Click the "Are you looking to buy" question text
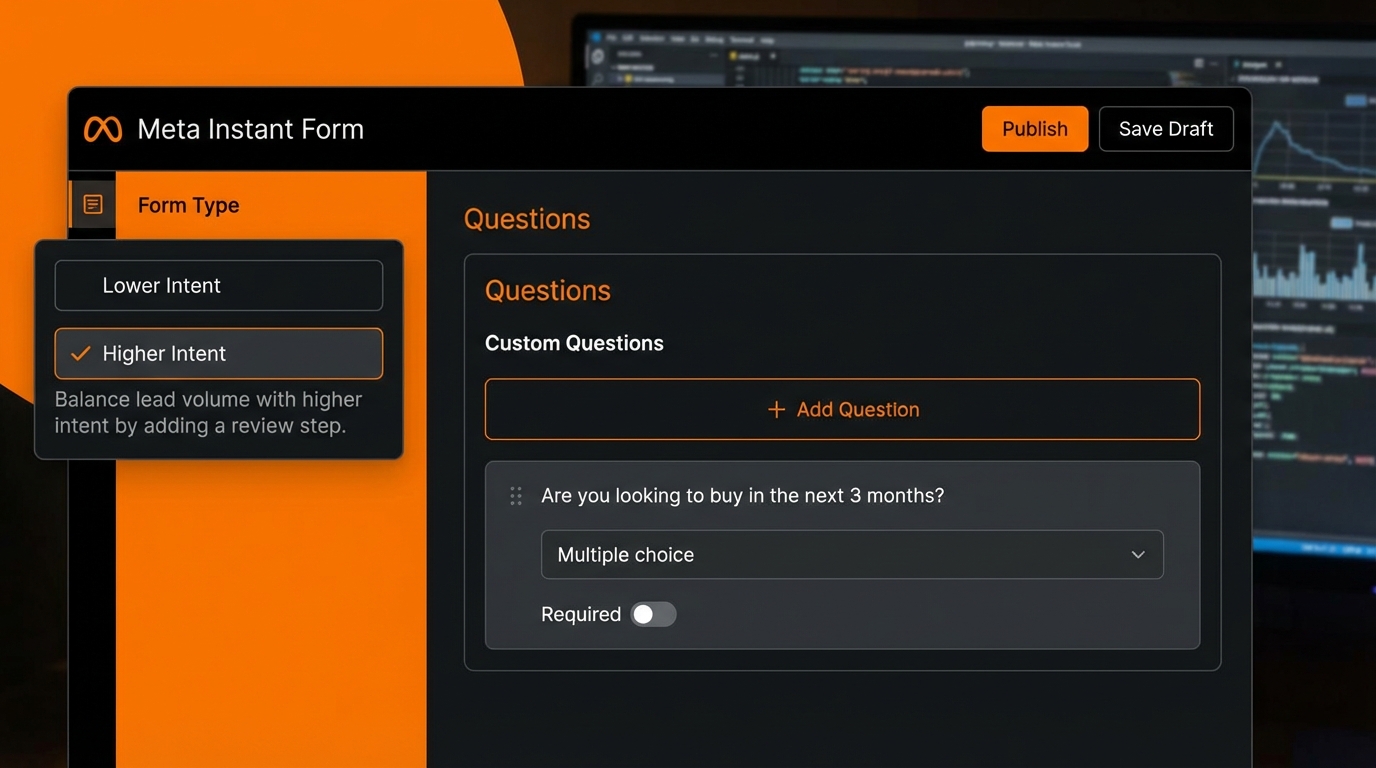Viewport: 1376px width, 768px height. (x=742, y=496)
